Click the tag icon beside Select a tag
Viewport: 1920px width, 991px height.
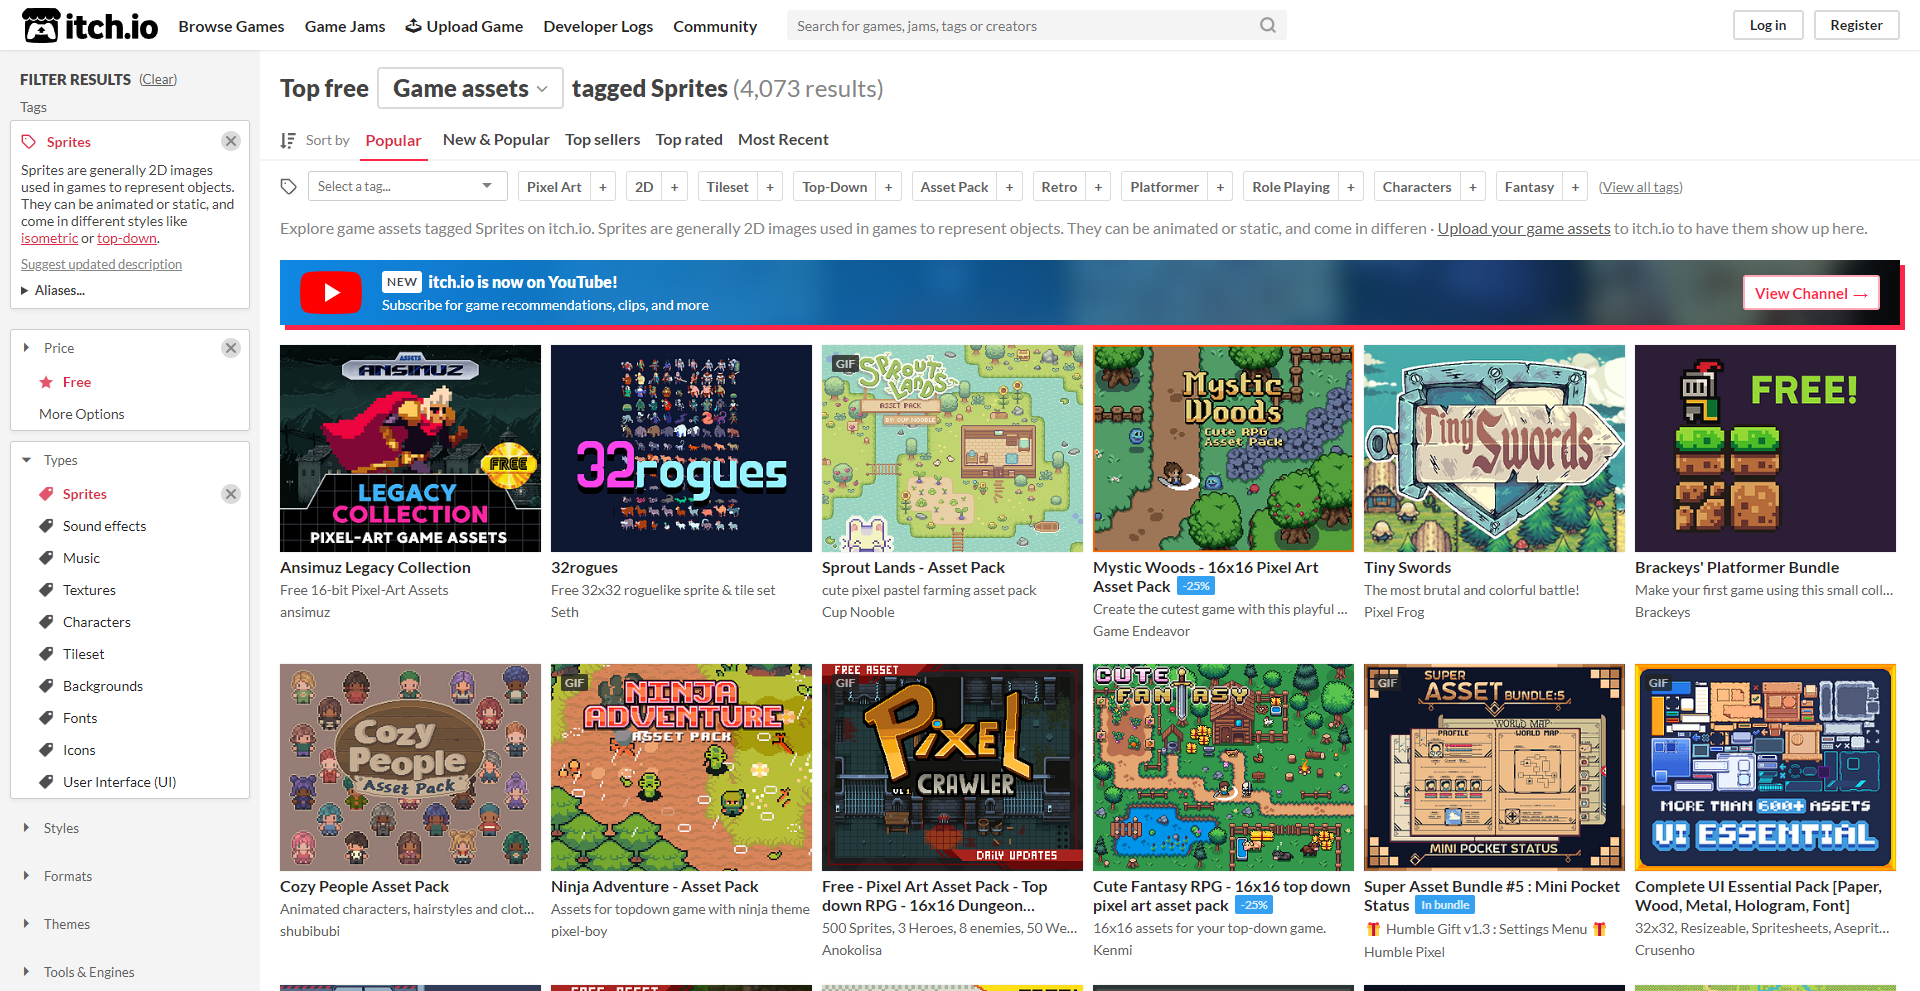pos(289,187)
